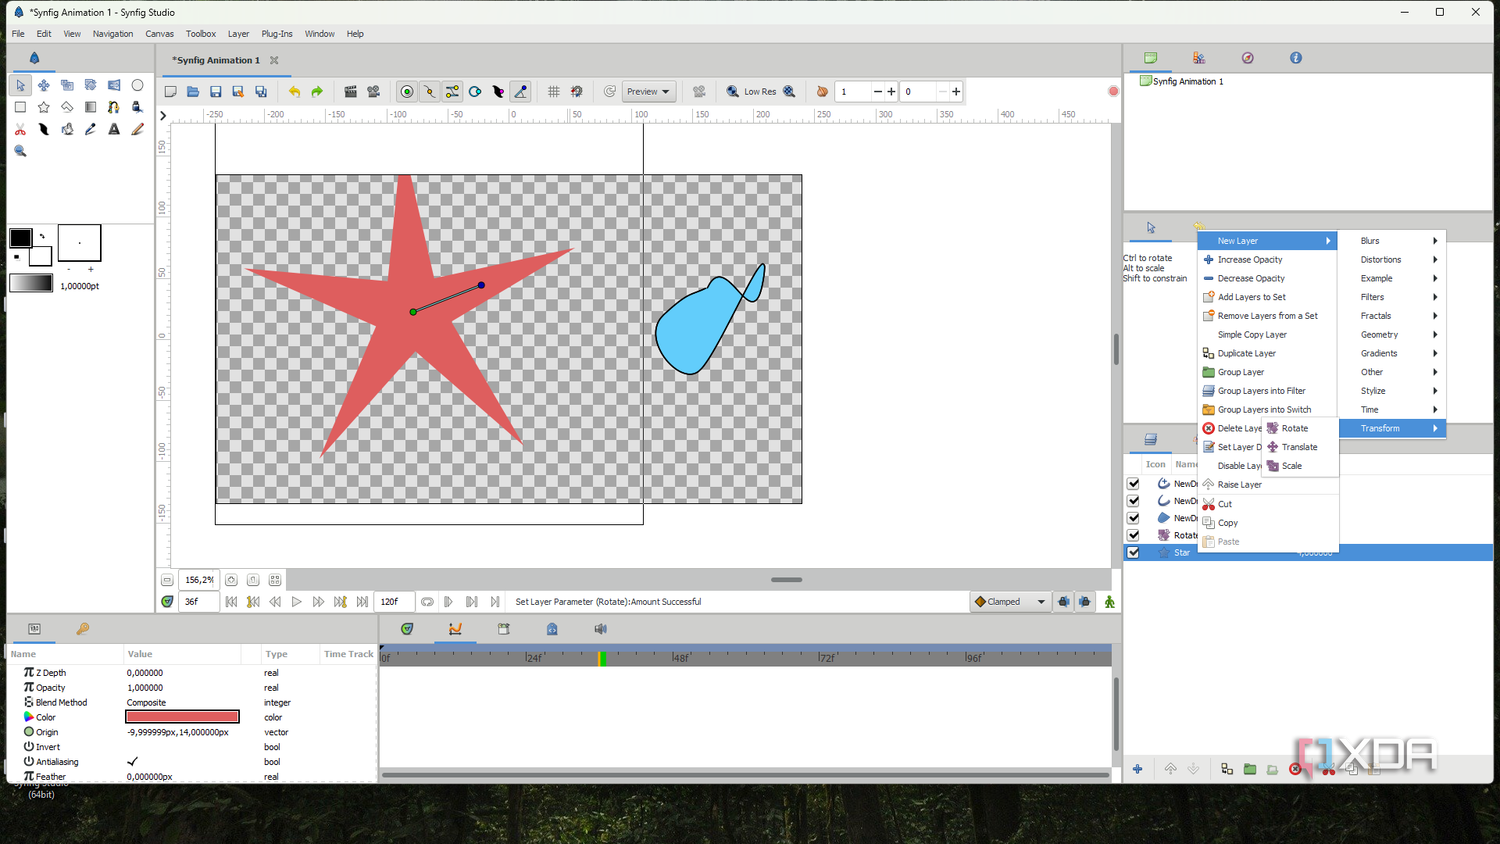Viewport: 1500px width, 844px height.
Task: Select the Star tool
Action: 43,107
